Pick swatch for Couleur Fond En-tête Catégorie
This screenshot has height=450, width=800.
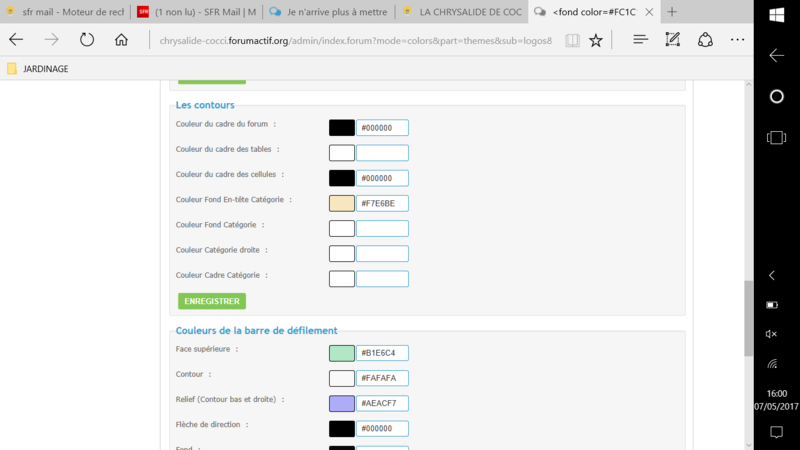pos(342,203)
